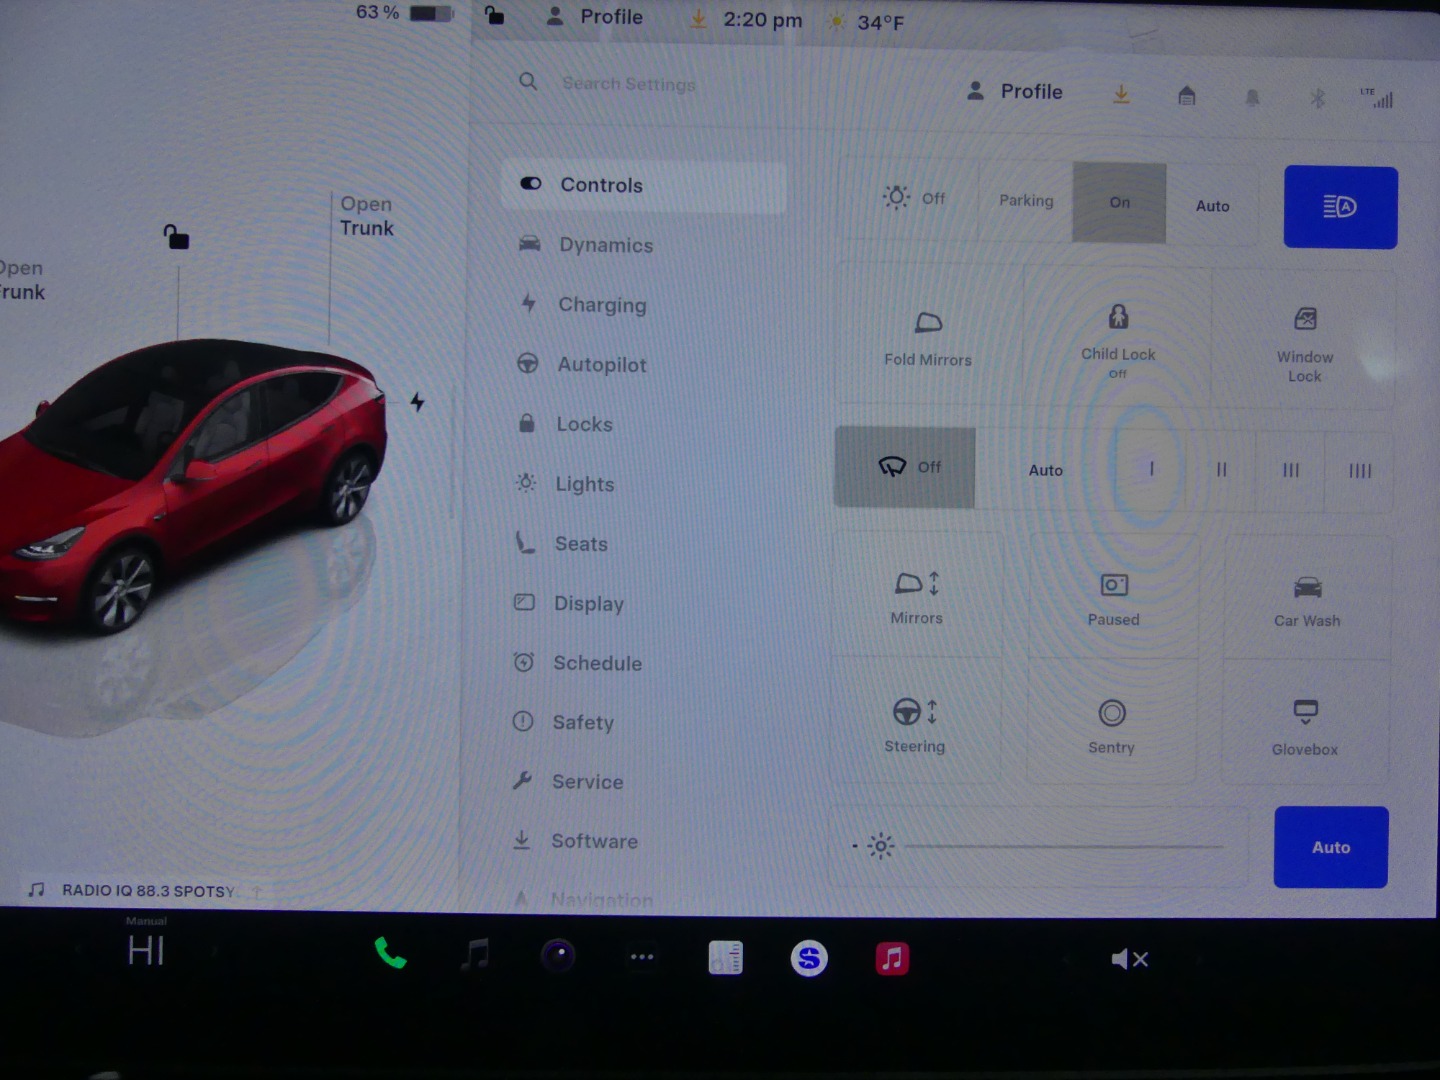Unmute the volume speaker icon
The width and height of the screenshot is (1440, 1080).
[1129, 959]
